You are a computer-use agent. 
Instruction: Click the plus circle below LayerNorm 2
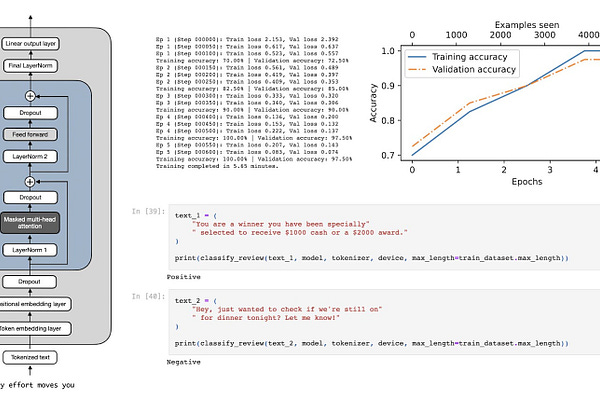pyautogui.click(x=30, y=182)
